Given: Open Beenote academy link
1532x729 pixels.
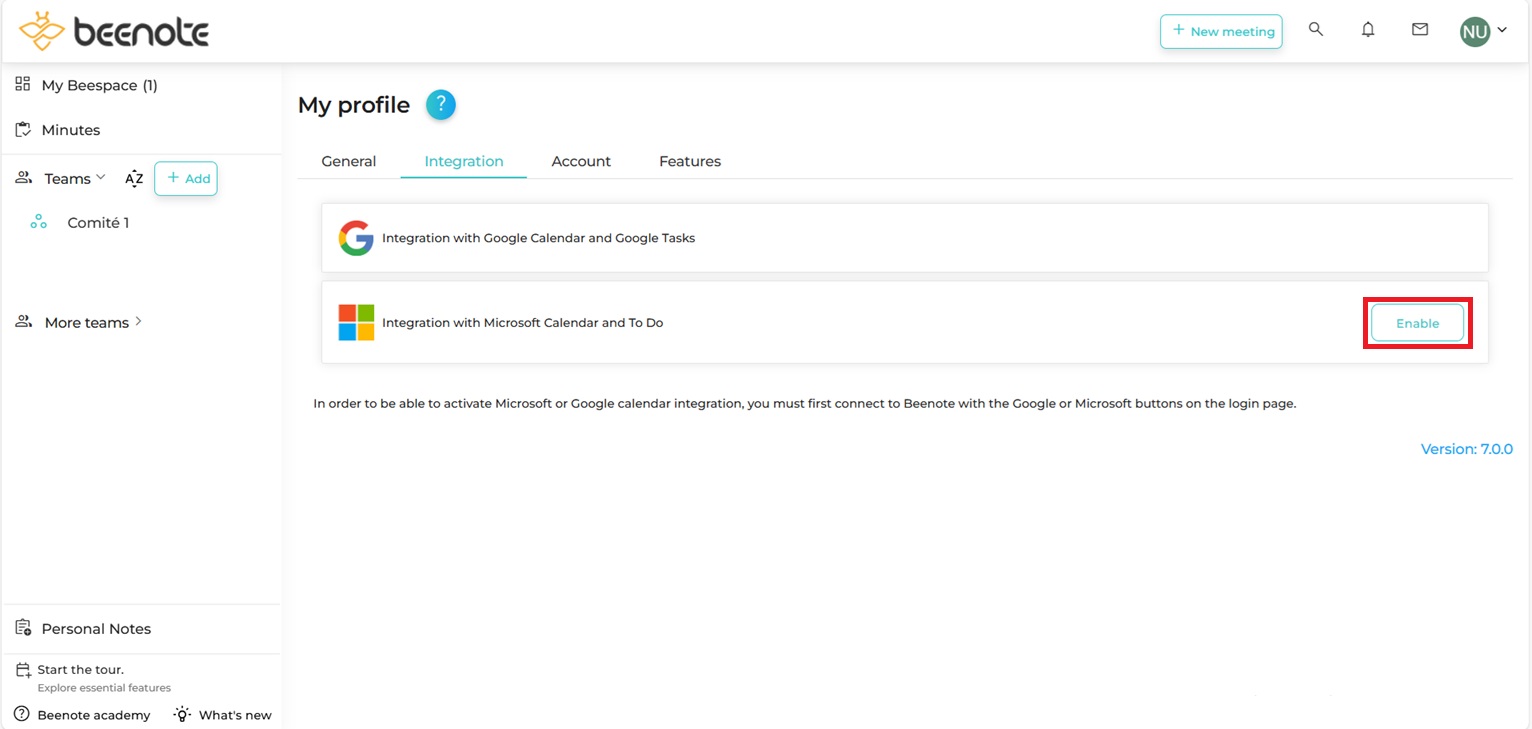Looking at the screenshot, I should click(93, 715).
